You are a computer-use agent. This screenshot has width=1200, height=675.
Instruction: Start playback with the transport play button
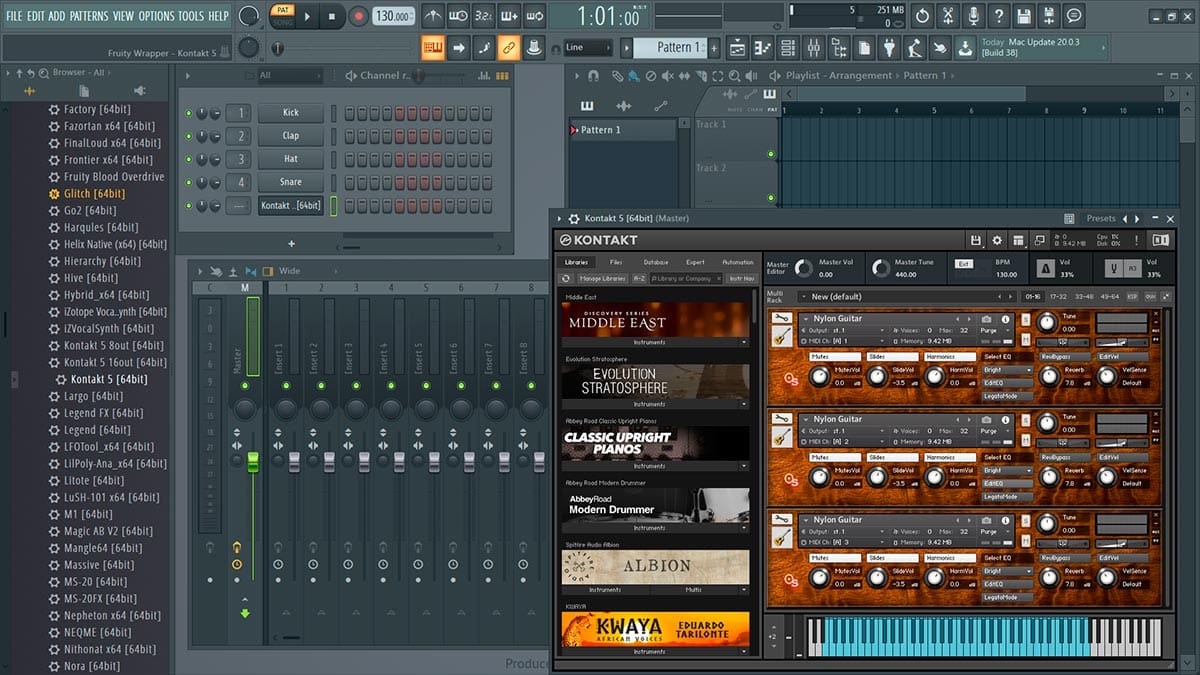click(x=307, y=16)
